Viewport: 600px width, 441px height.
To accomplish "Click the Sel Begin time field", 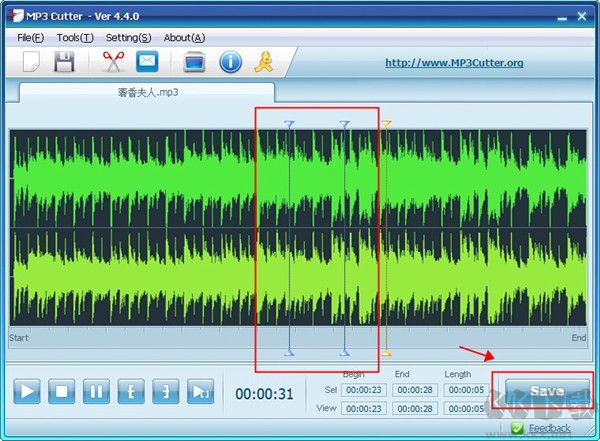I will click(x=364, y=390).
